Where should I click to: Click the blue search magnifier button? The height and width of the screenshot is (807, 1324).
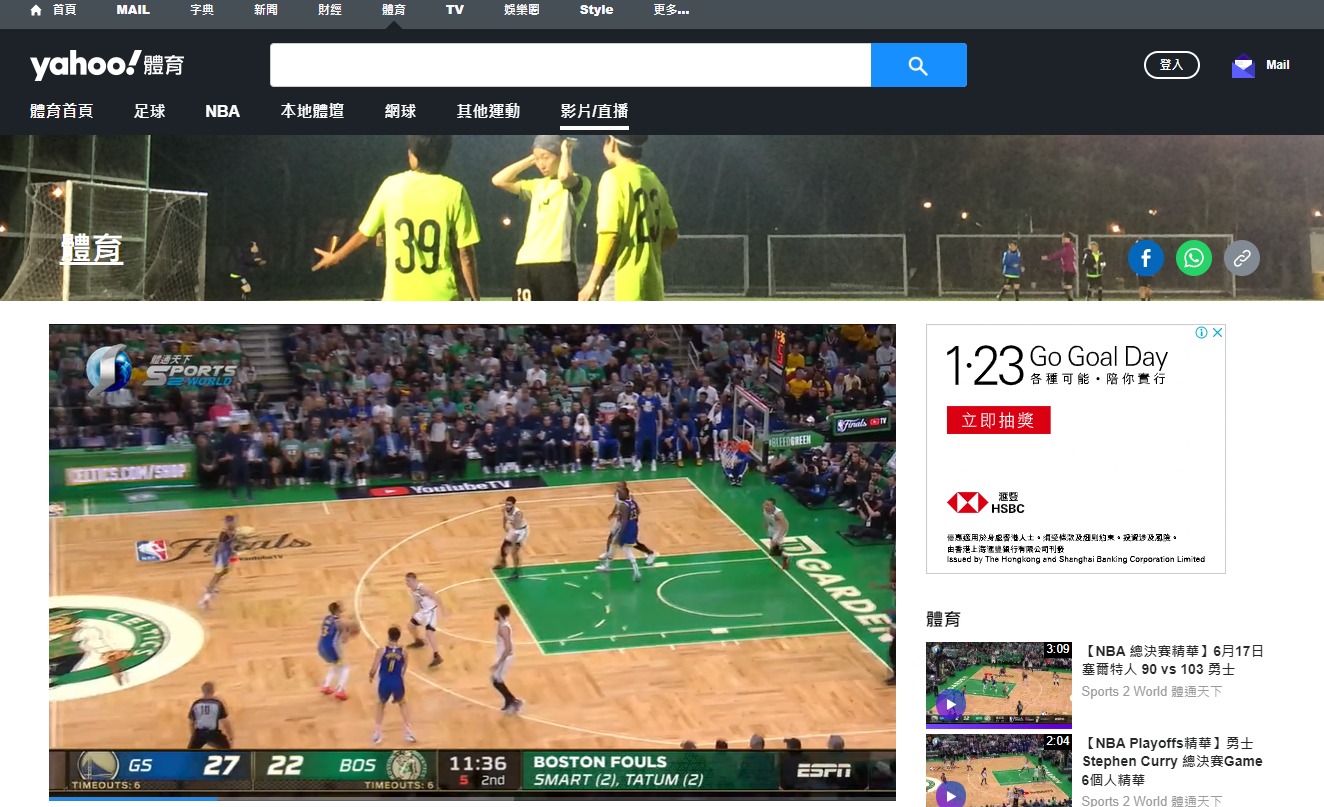pyautogui.click(x=918, y=66)
